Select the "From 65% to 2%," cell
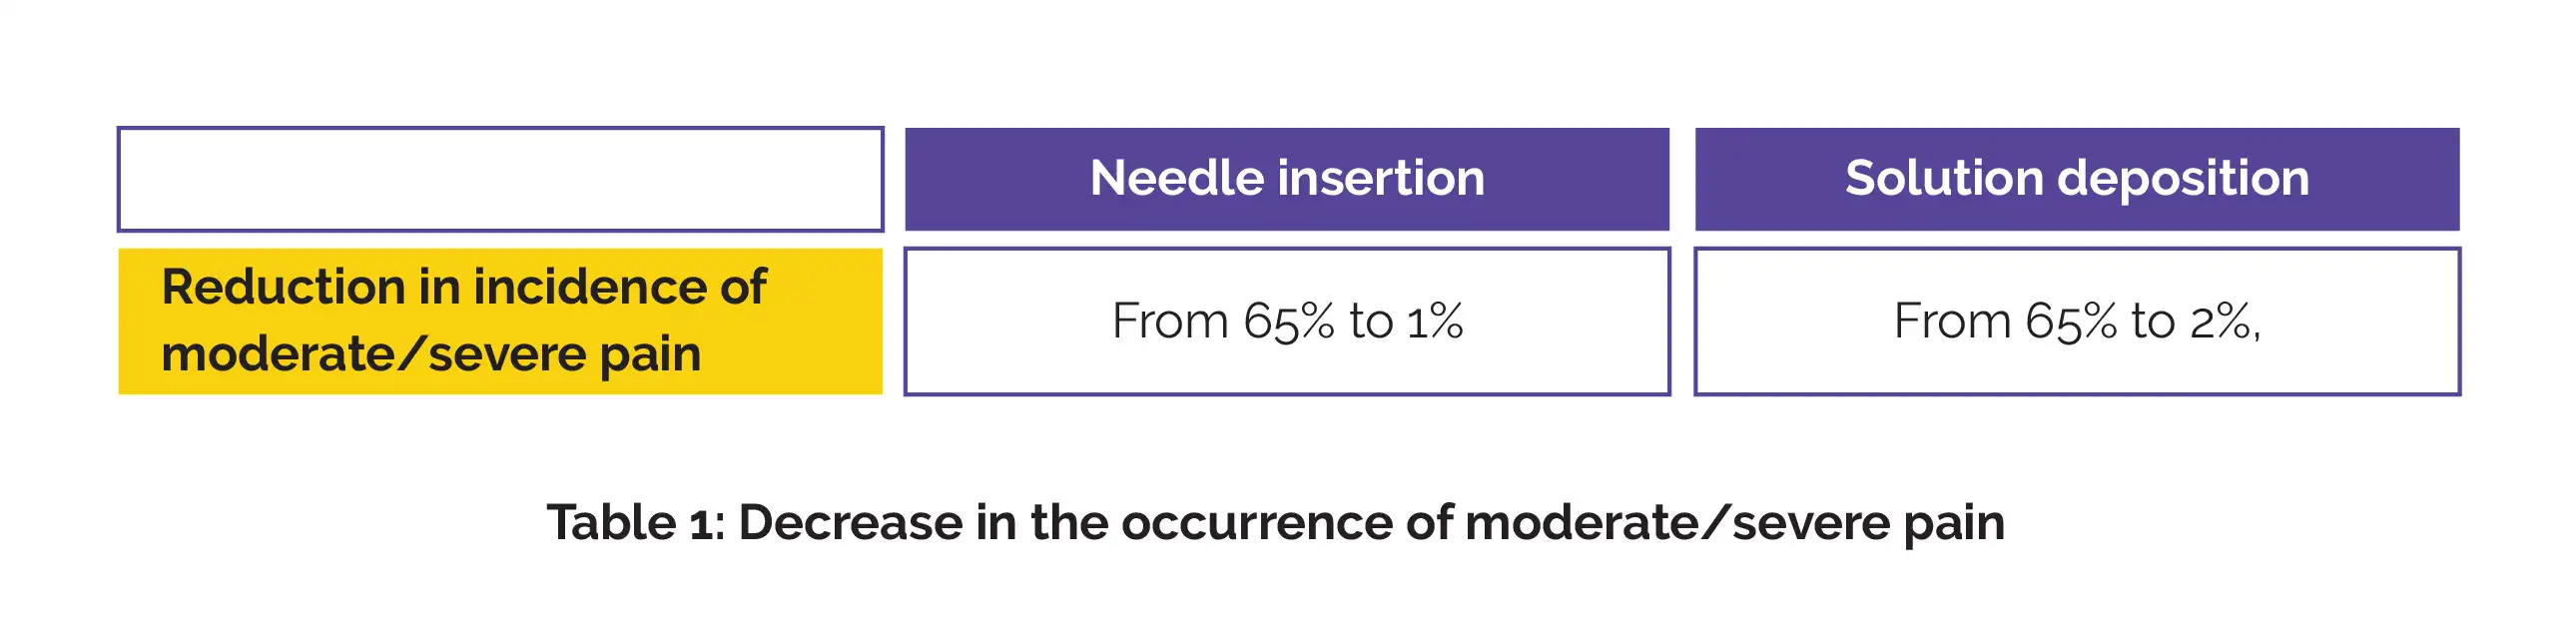Image resolution: width=2576 pixels, height=642 pixels. click(2077, 321)
